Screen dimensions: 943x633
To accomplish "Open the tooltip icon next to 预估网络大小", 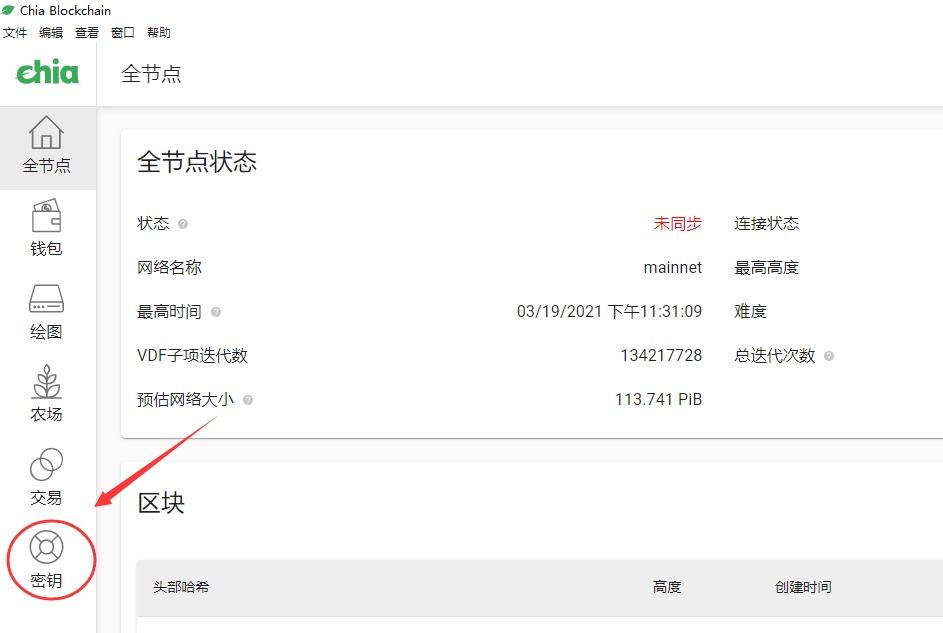I will [247, 400].
